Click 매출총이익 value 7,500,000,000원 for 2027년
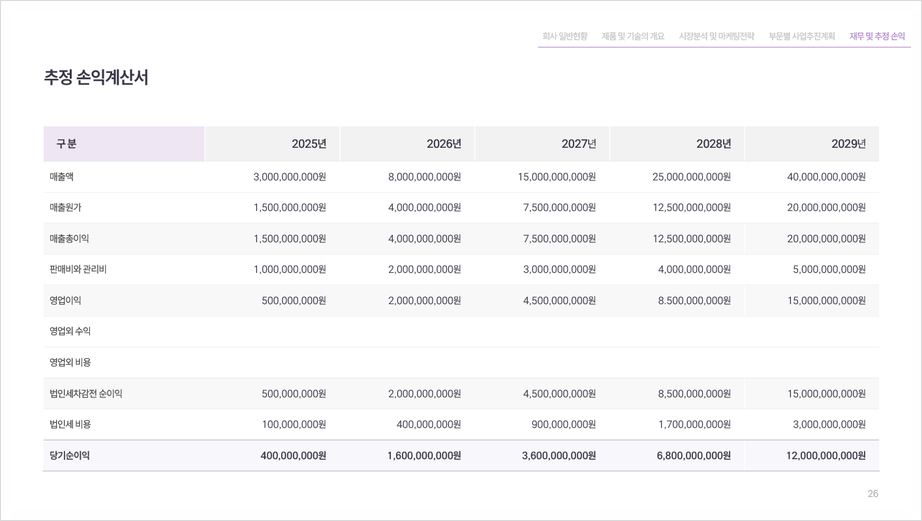Viewport: 922px width, 521px height. 559,239
